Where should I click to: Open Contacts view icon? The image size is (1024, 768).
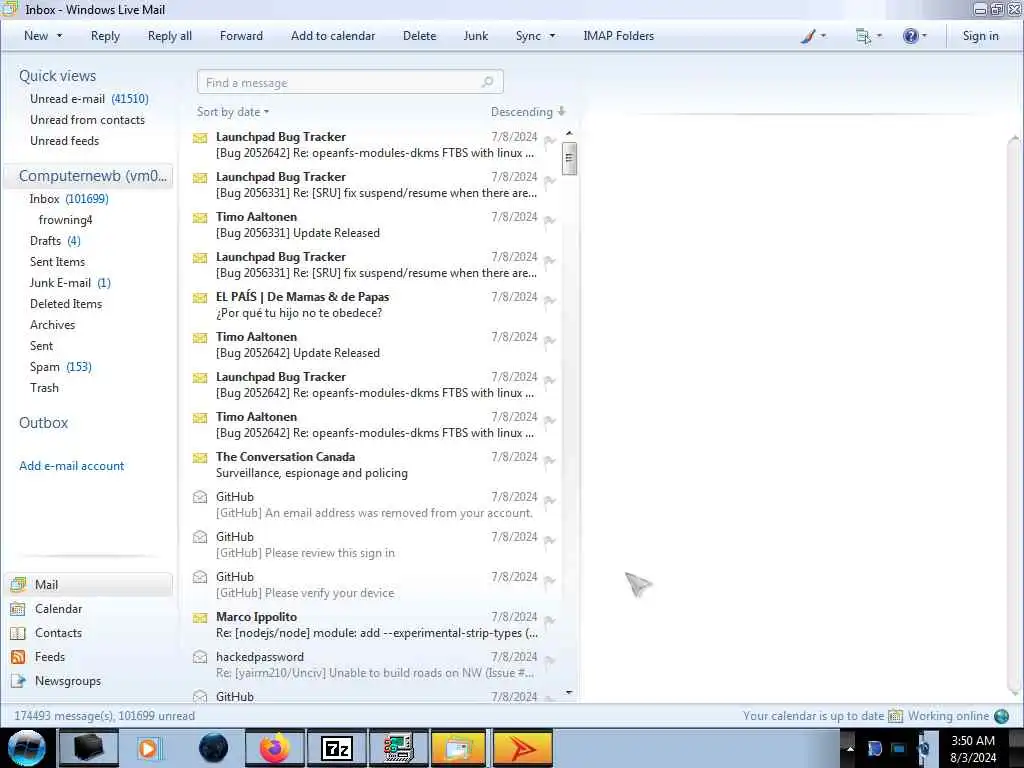click(x=18, y=633)
